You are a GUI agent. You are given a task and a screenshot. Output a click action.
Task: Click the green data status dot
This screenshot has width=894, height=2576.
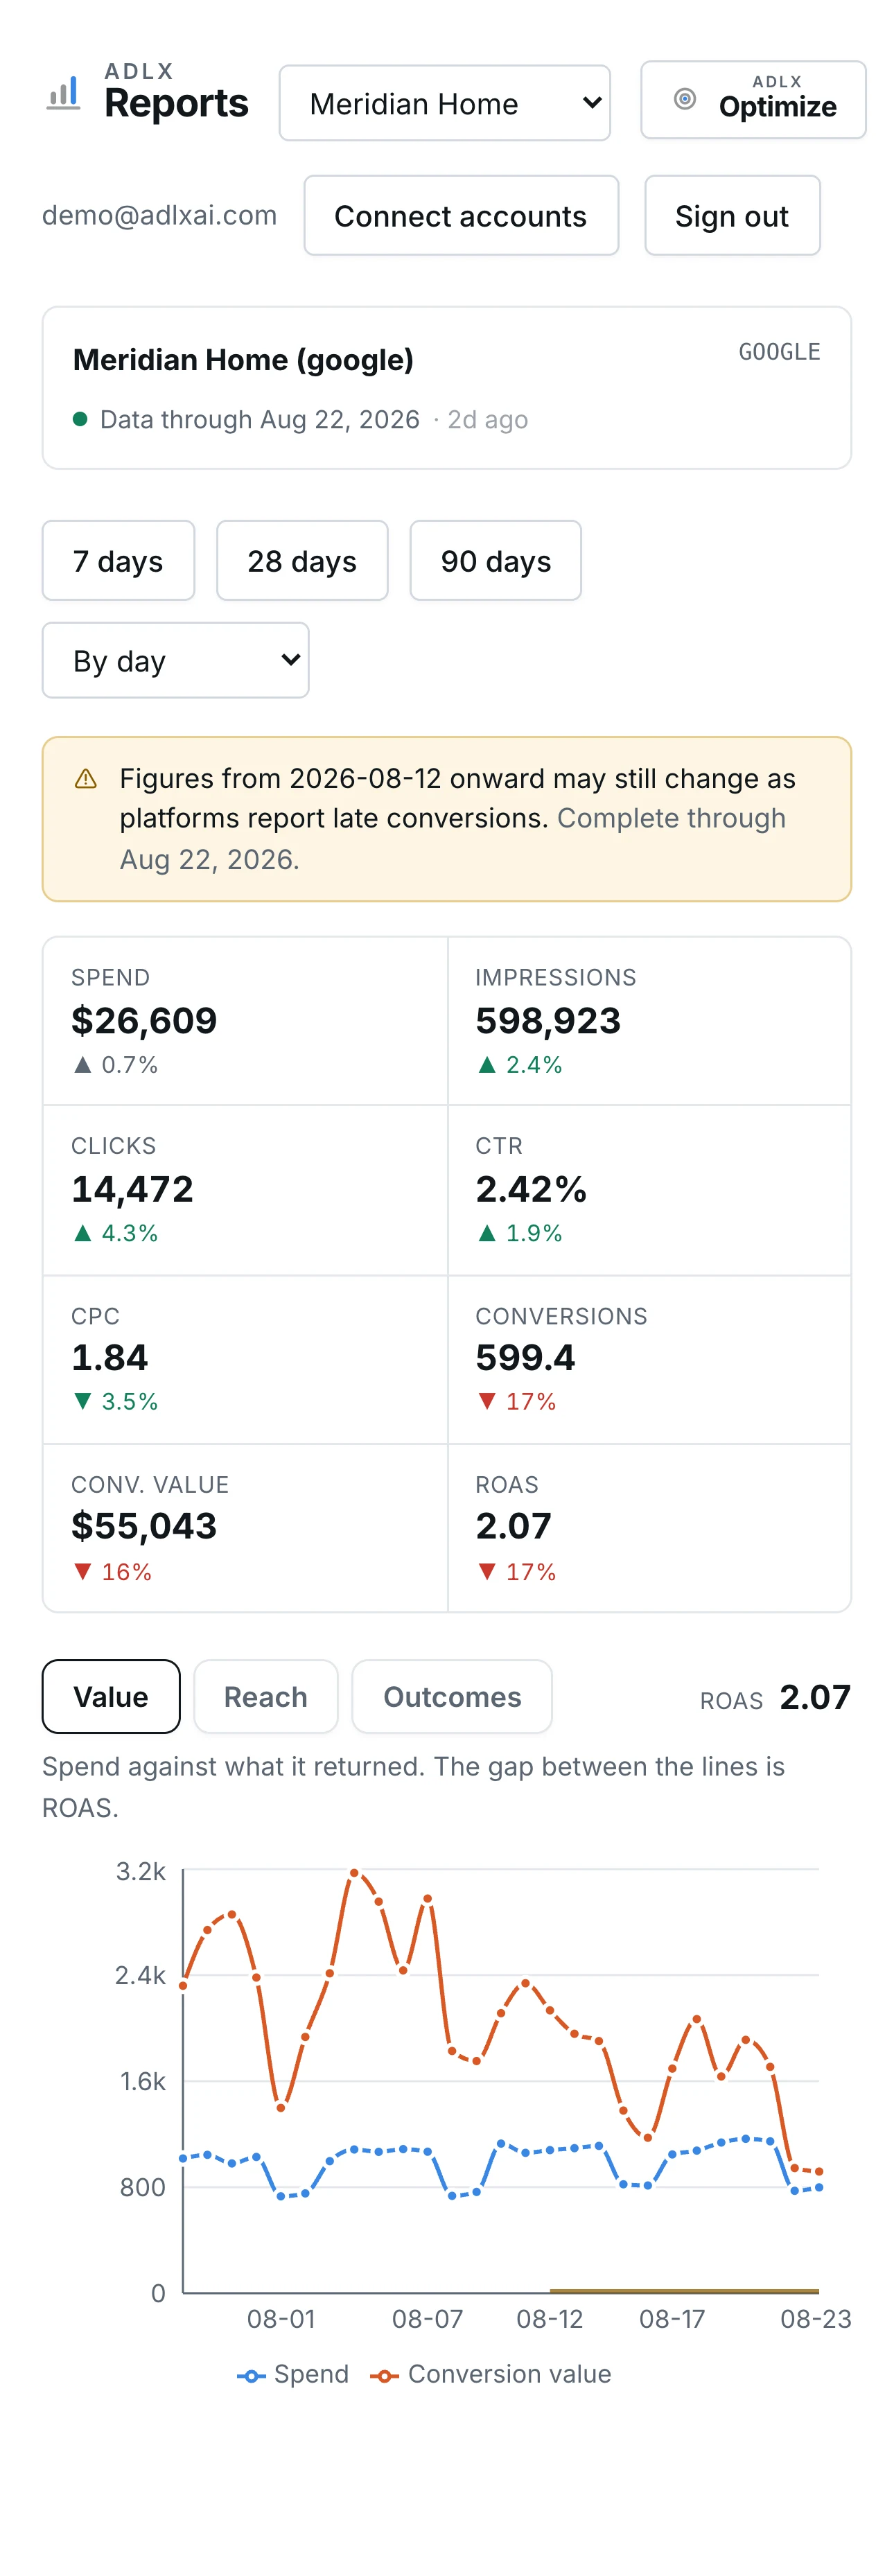click(x=80, y=419)
